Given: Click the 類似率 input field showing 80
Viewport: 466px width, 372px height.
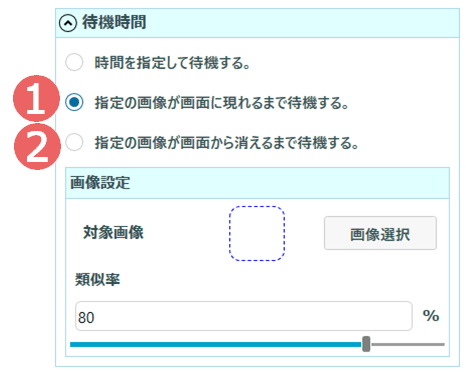Looking at the screenshot, I should (x=244, y=316).
